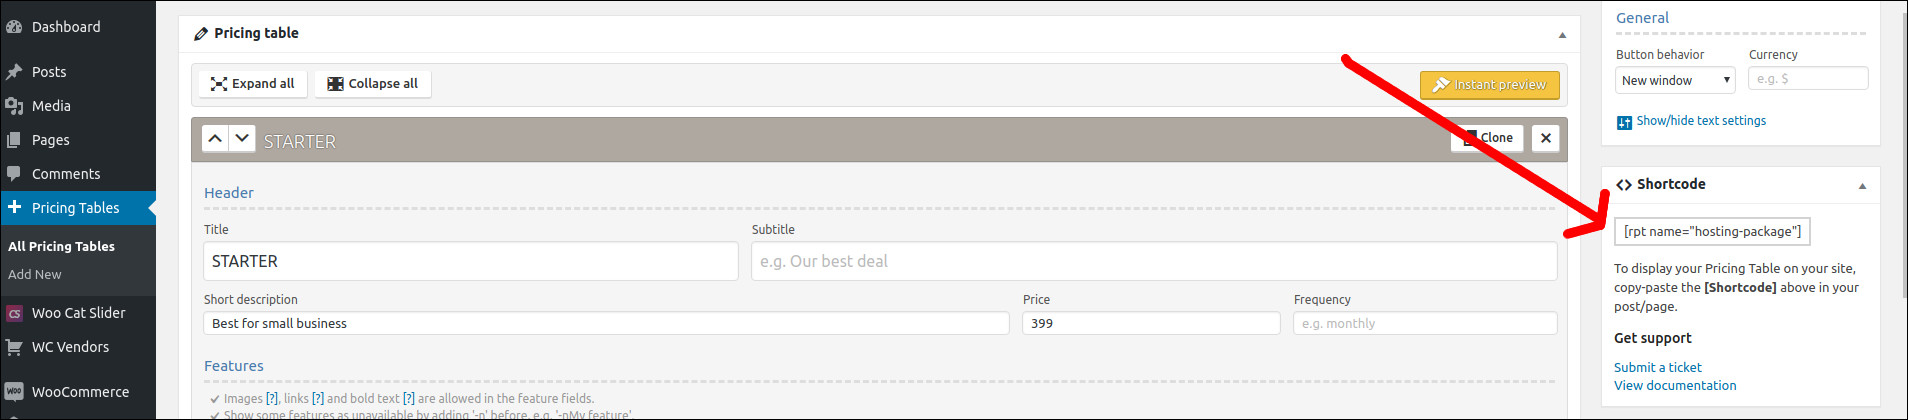
Task: Expand all pricing columns
Action: coord(253,84)
